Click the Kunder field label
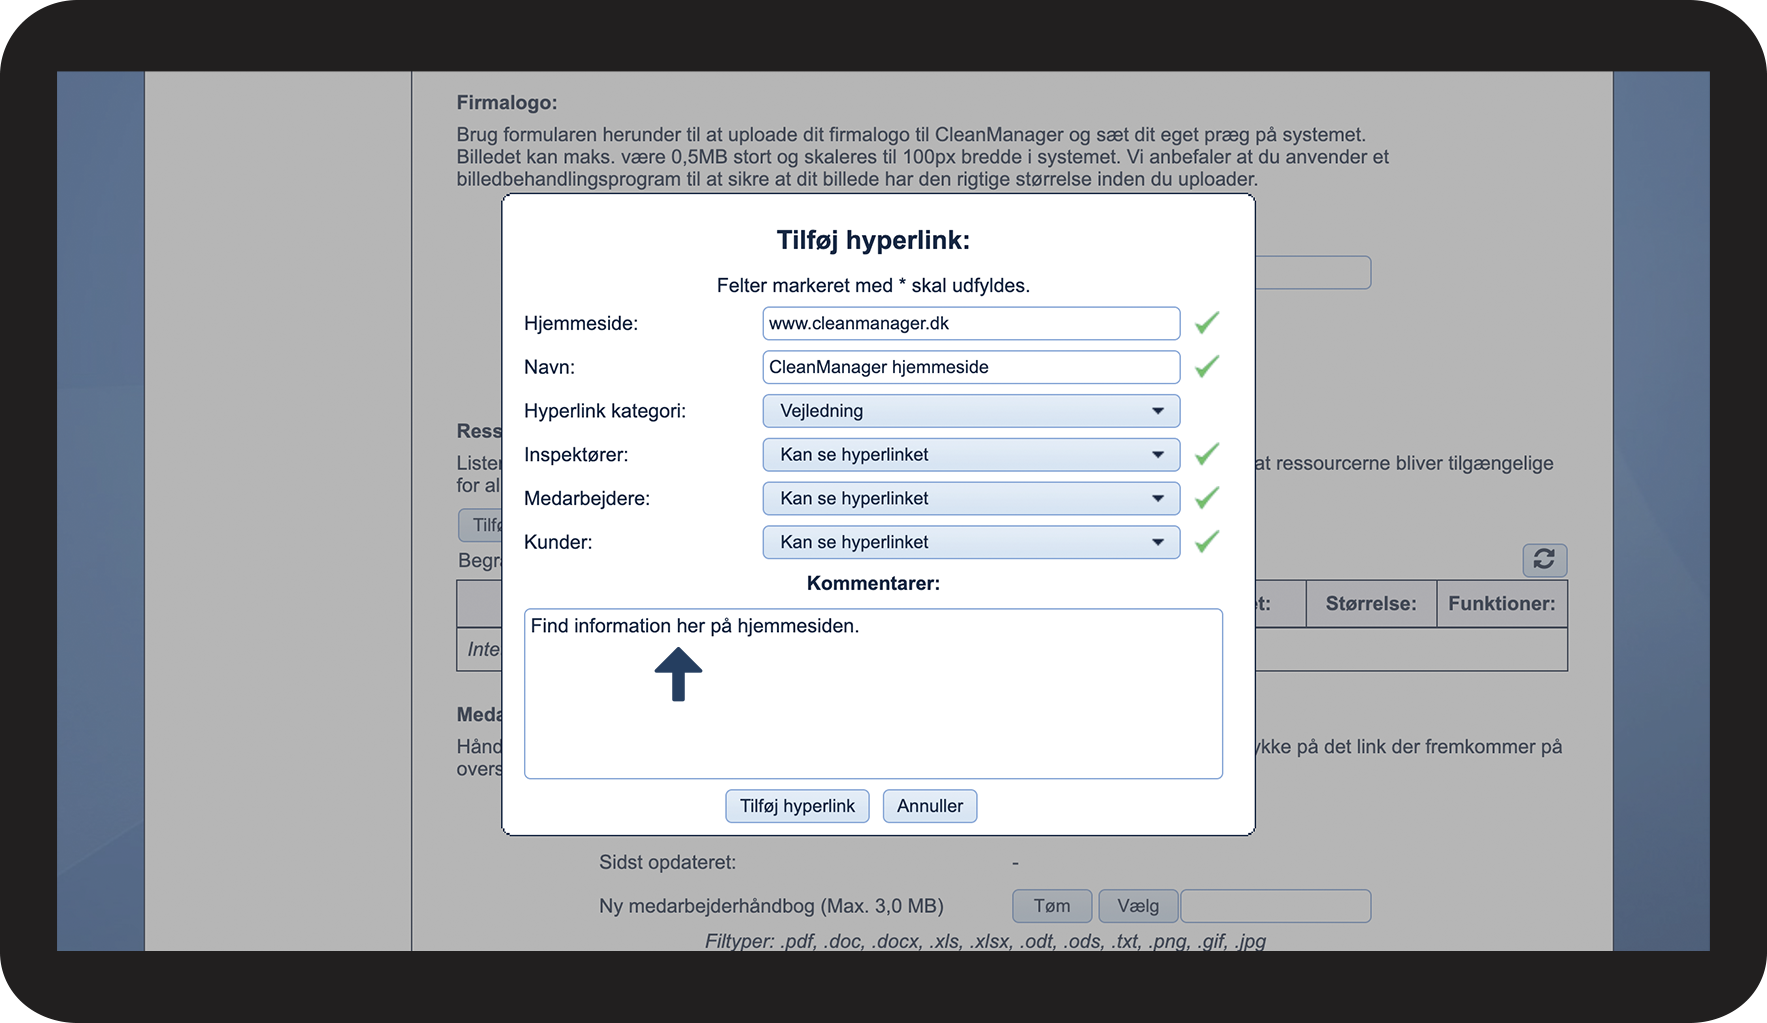The height and width of the screenshot is (1023, 1767). click(558, 542)
